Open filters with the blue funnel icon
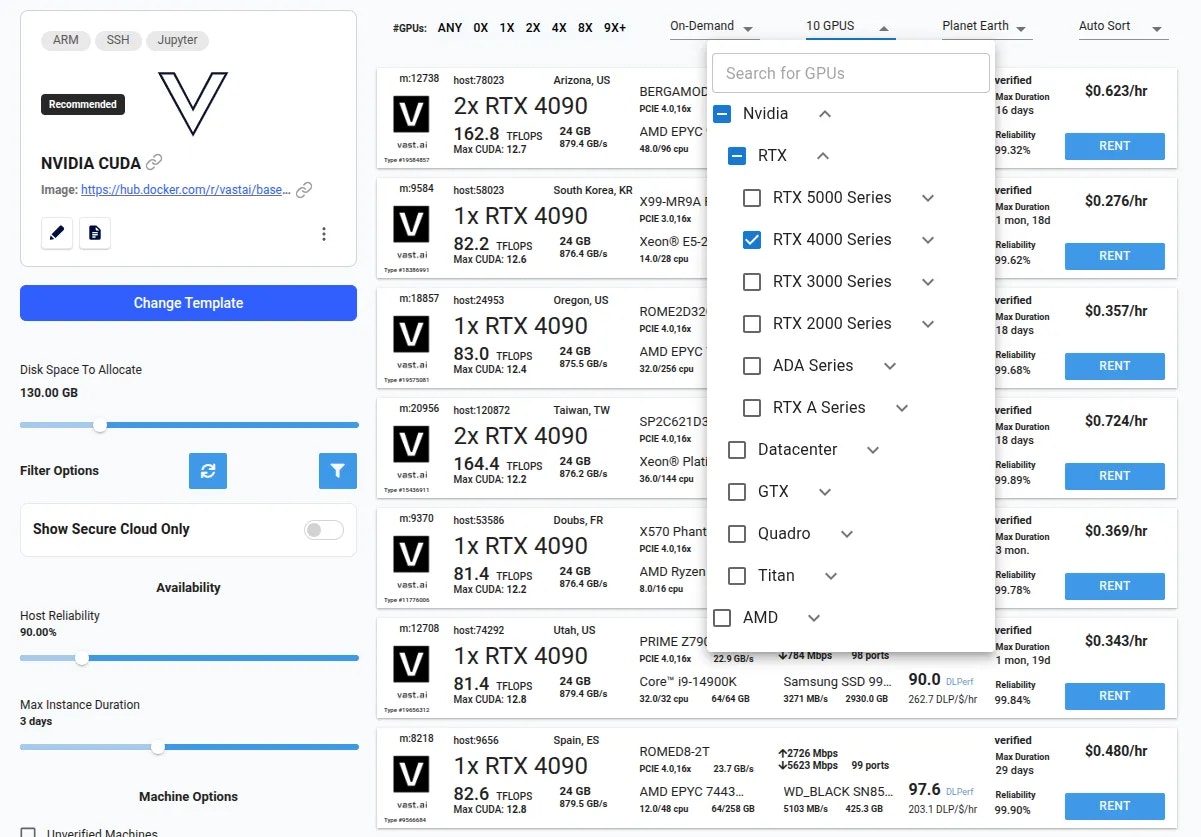The image size is (1201, 837). 338,470
